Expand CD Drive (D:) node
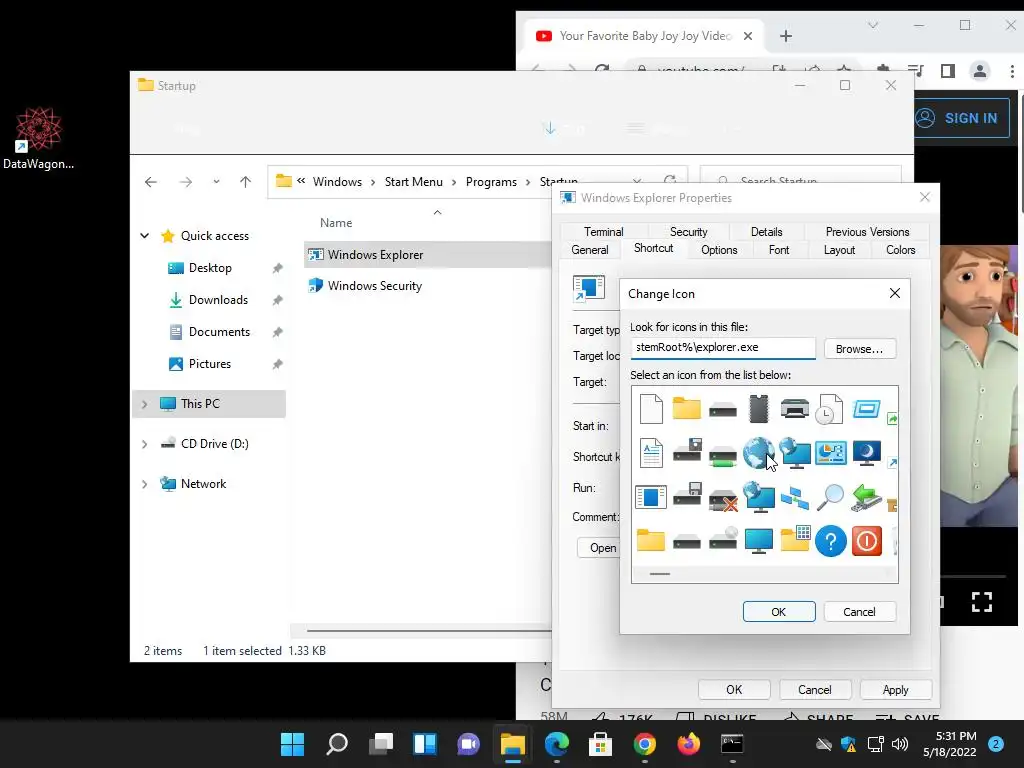This screenshot has height=768, width=1024. tap(144, 444)
